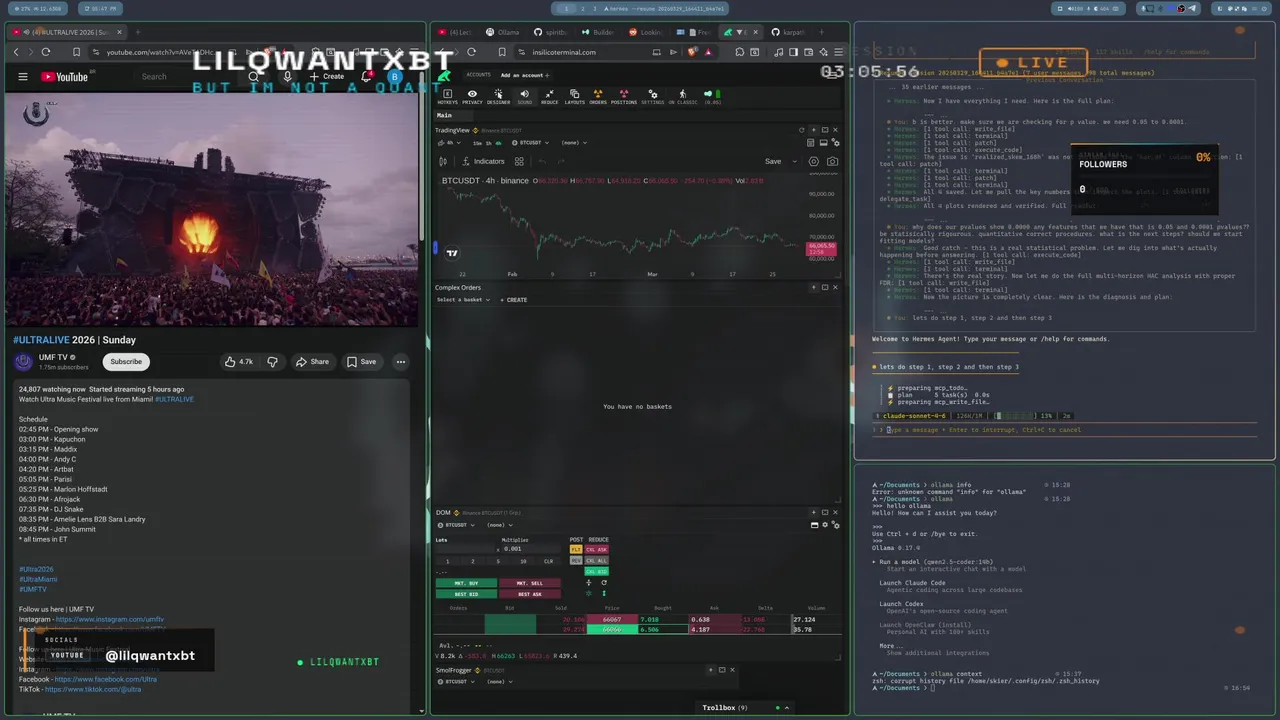Click CXL ASK button
Image resolution: width=1280 pixels, height=720 pixels.
pyautogui.click(x=597, y=549)
